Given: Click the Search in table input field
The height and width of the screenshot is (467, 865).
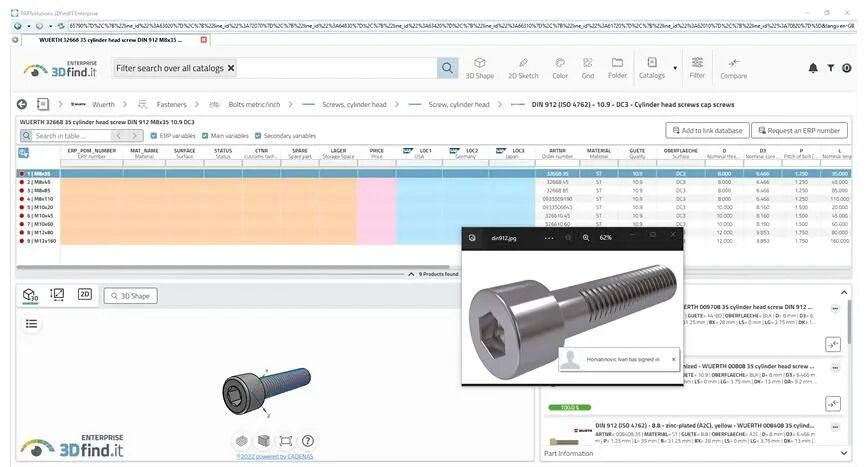Looking at the screenshot, I should [70, 136].
